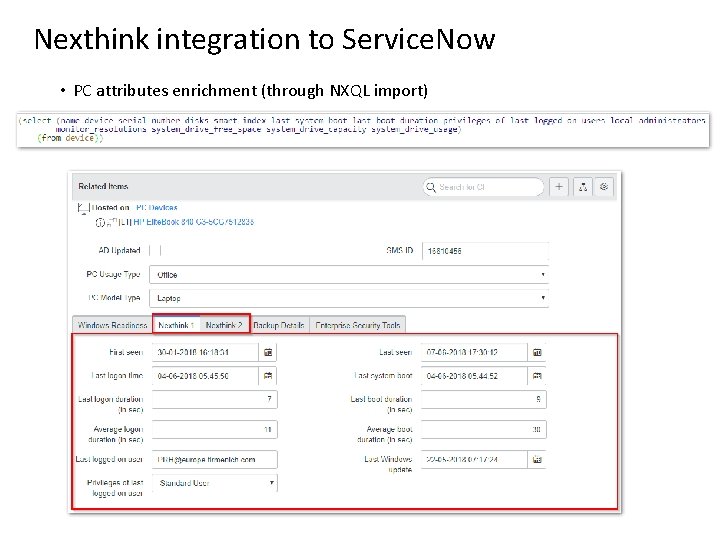Click the PC Usage Type label
This screenshot has height=540, width=720.
[113, 274]
